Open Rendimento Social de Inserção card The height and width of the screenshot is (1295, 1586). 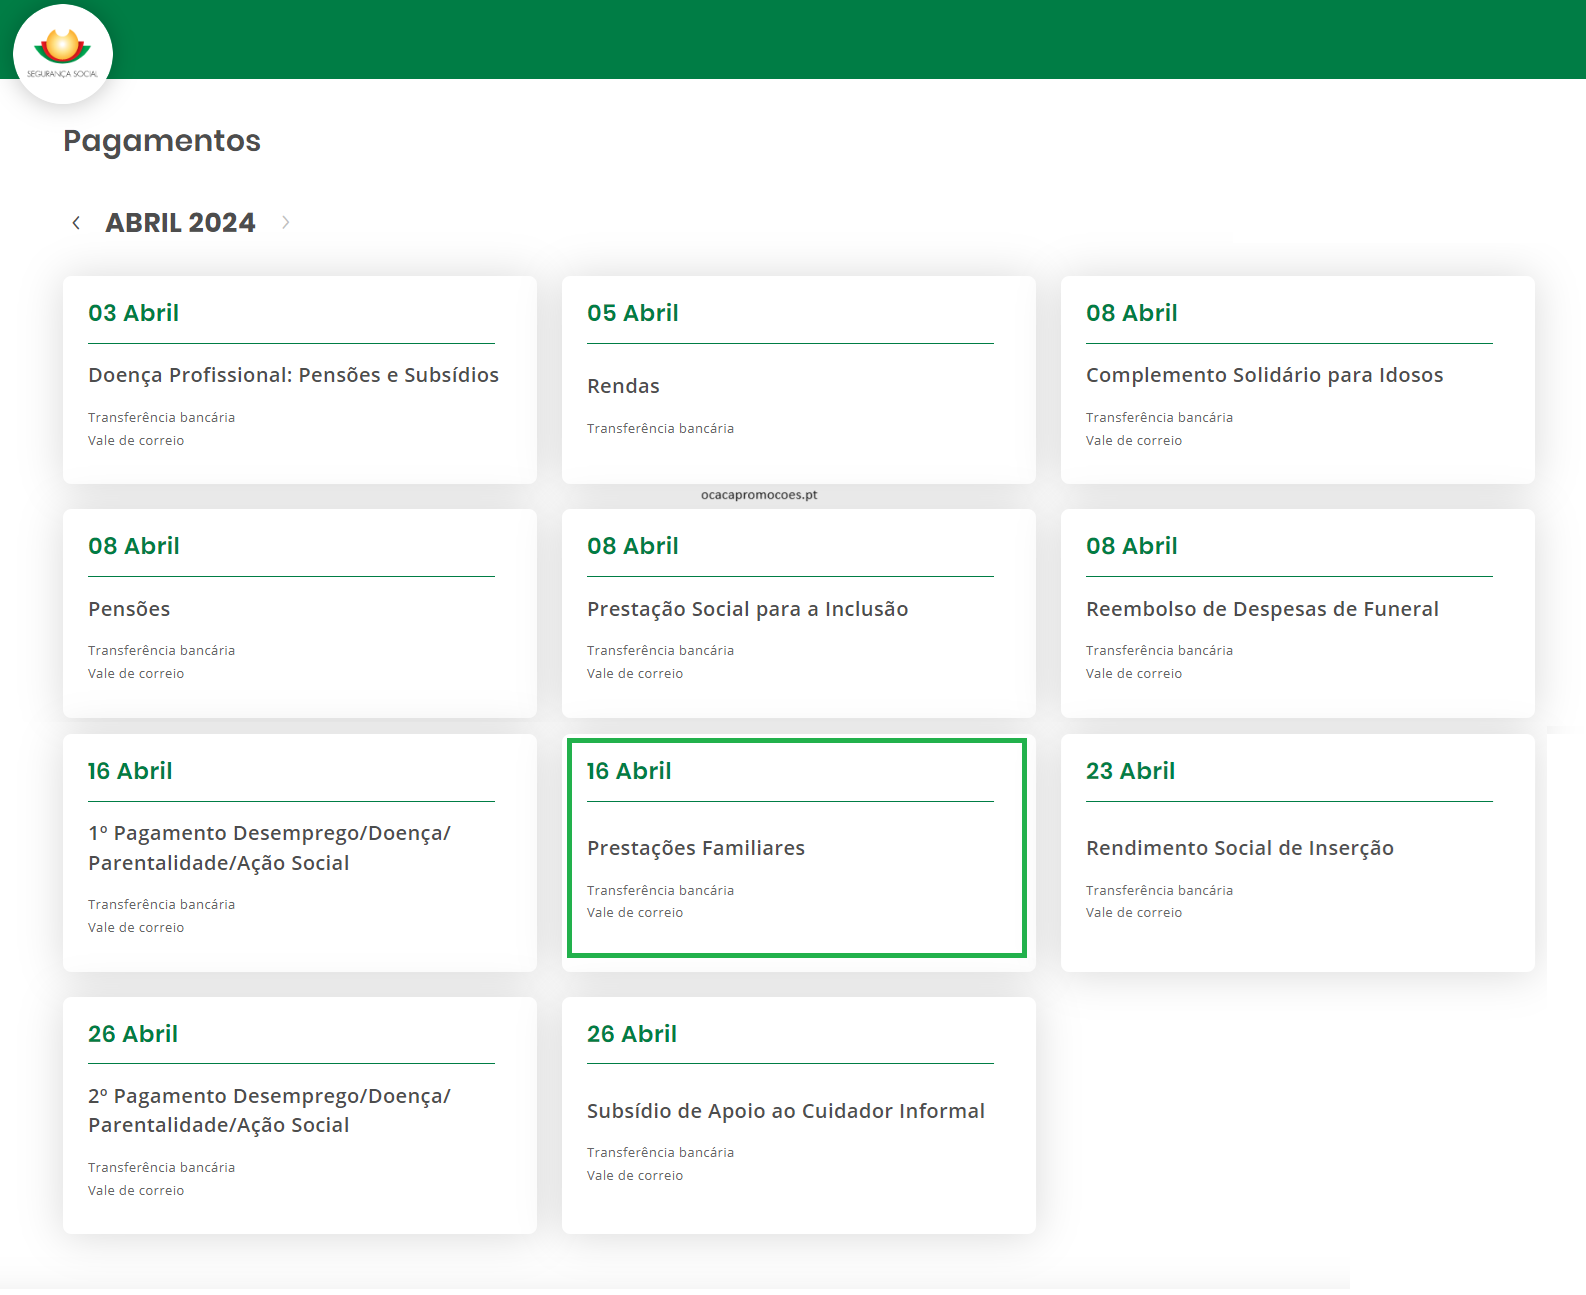click(x=1298, y=853)
